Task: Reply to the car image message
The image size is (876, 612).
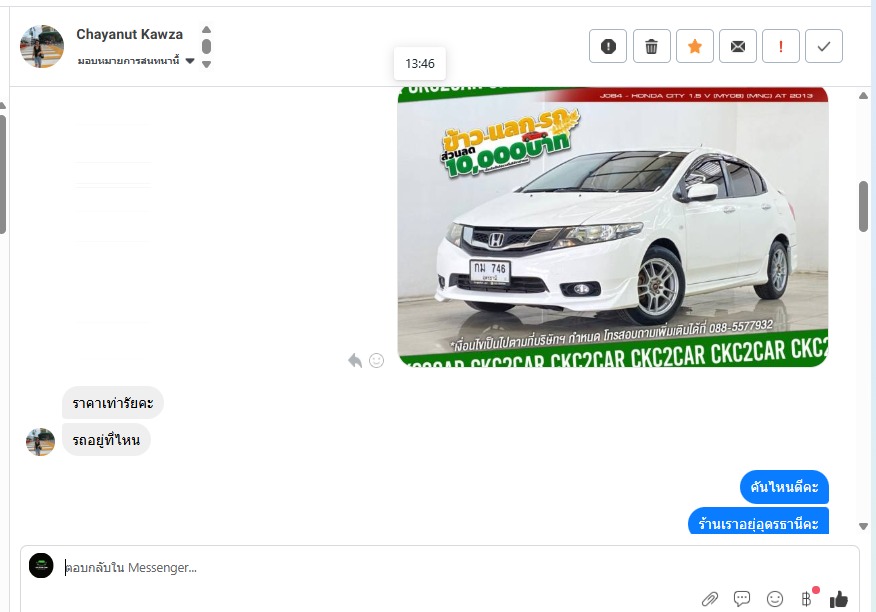Action: coord(355,360)
